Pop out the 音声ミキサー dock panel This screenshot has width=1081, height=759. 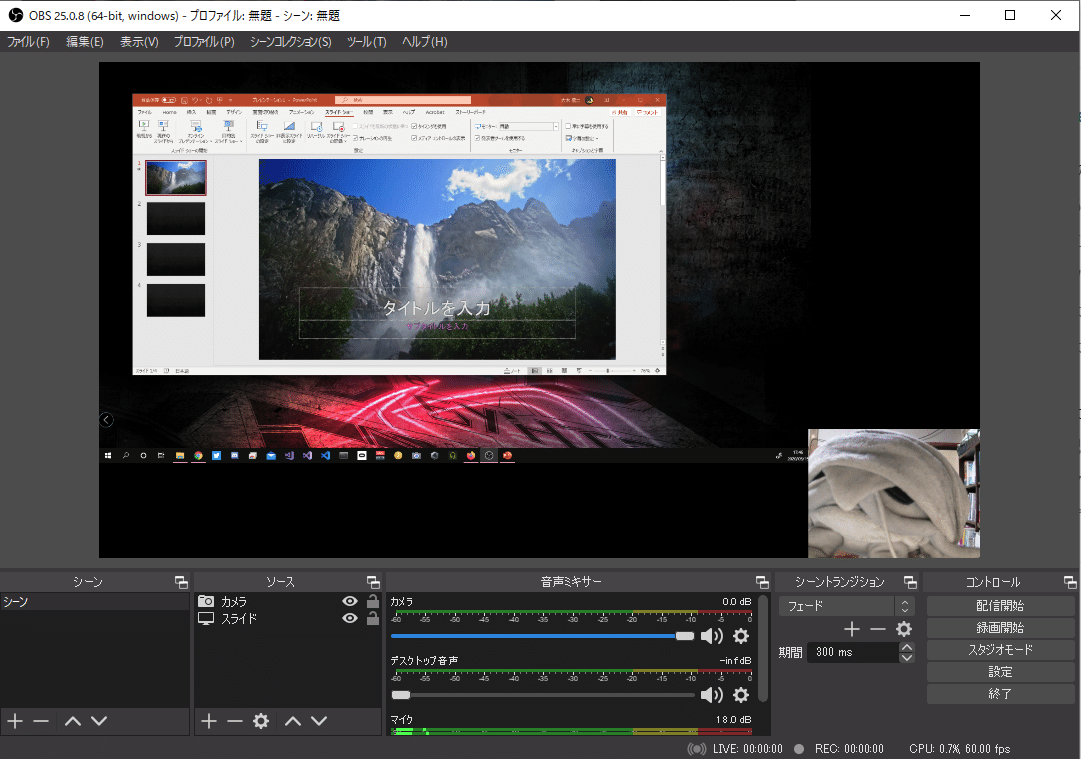tap(762, 582)
